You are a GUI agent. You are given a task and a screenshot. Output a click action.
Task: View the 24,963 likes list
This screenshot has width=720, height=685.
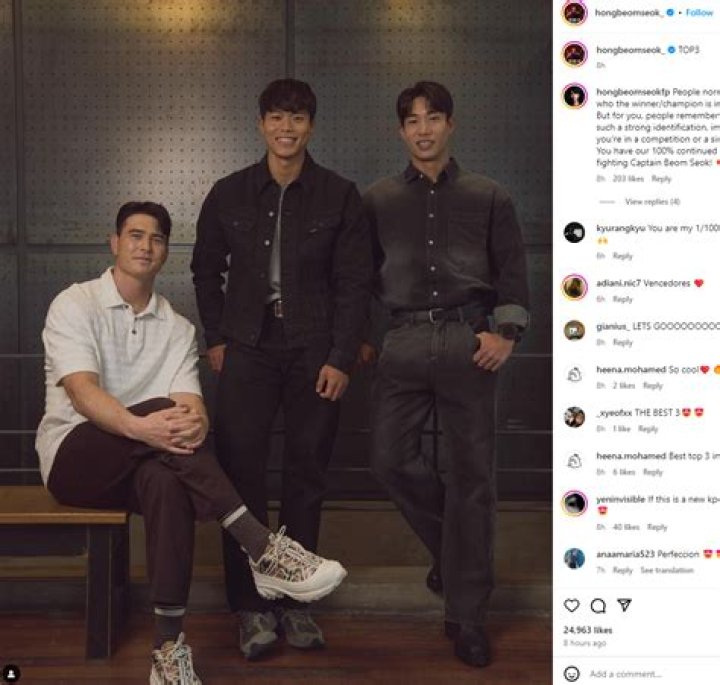click(x=587, y=630)
